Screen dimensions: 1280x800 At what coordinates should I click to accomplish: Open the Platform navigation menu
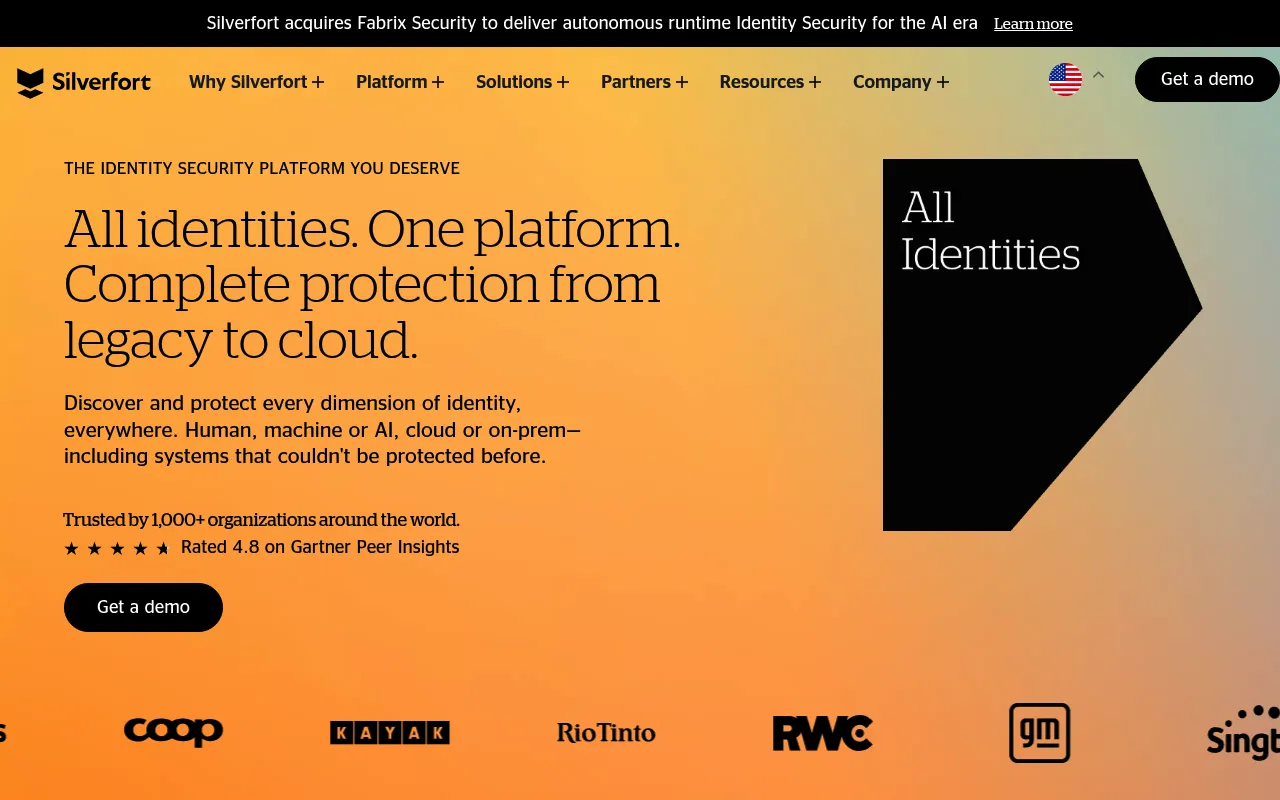coord(400,82)
